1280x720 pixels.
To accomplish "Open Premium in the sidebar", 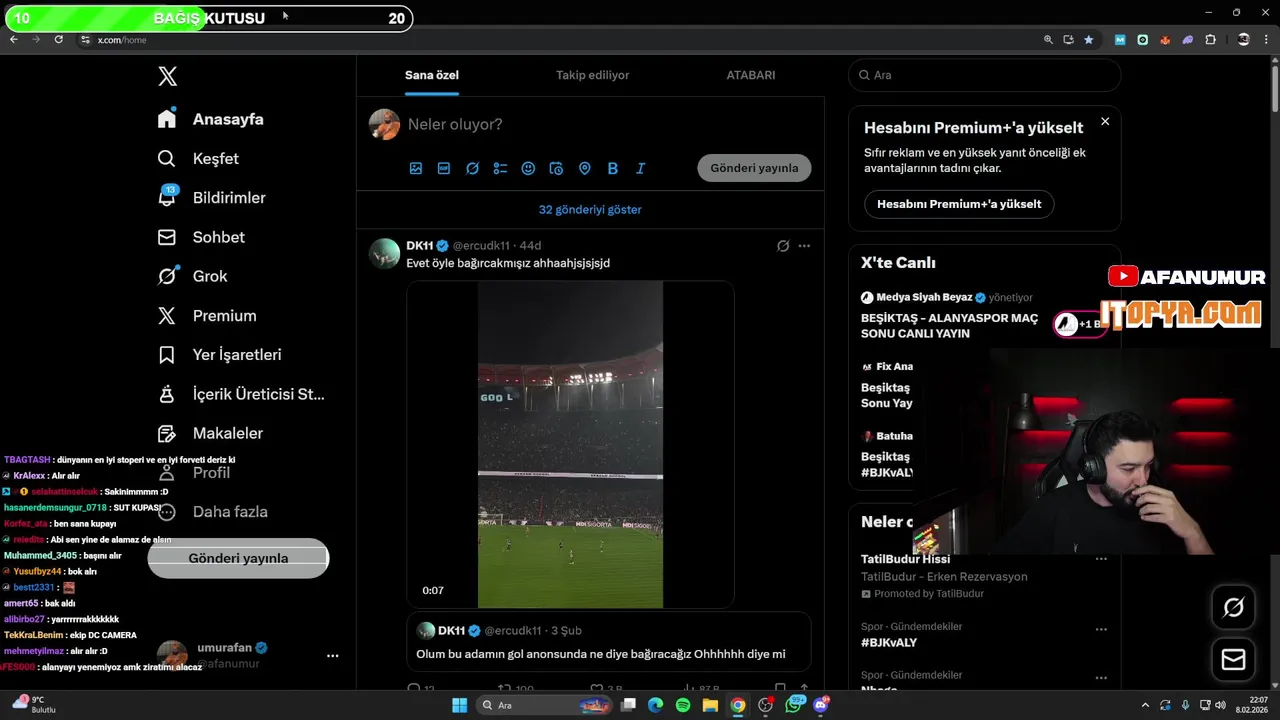I will coord(207,315).
